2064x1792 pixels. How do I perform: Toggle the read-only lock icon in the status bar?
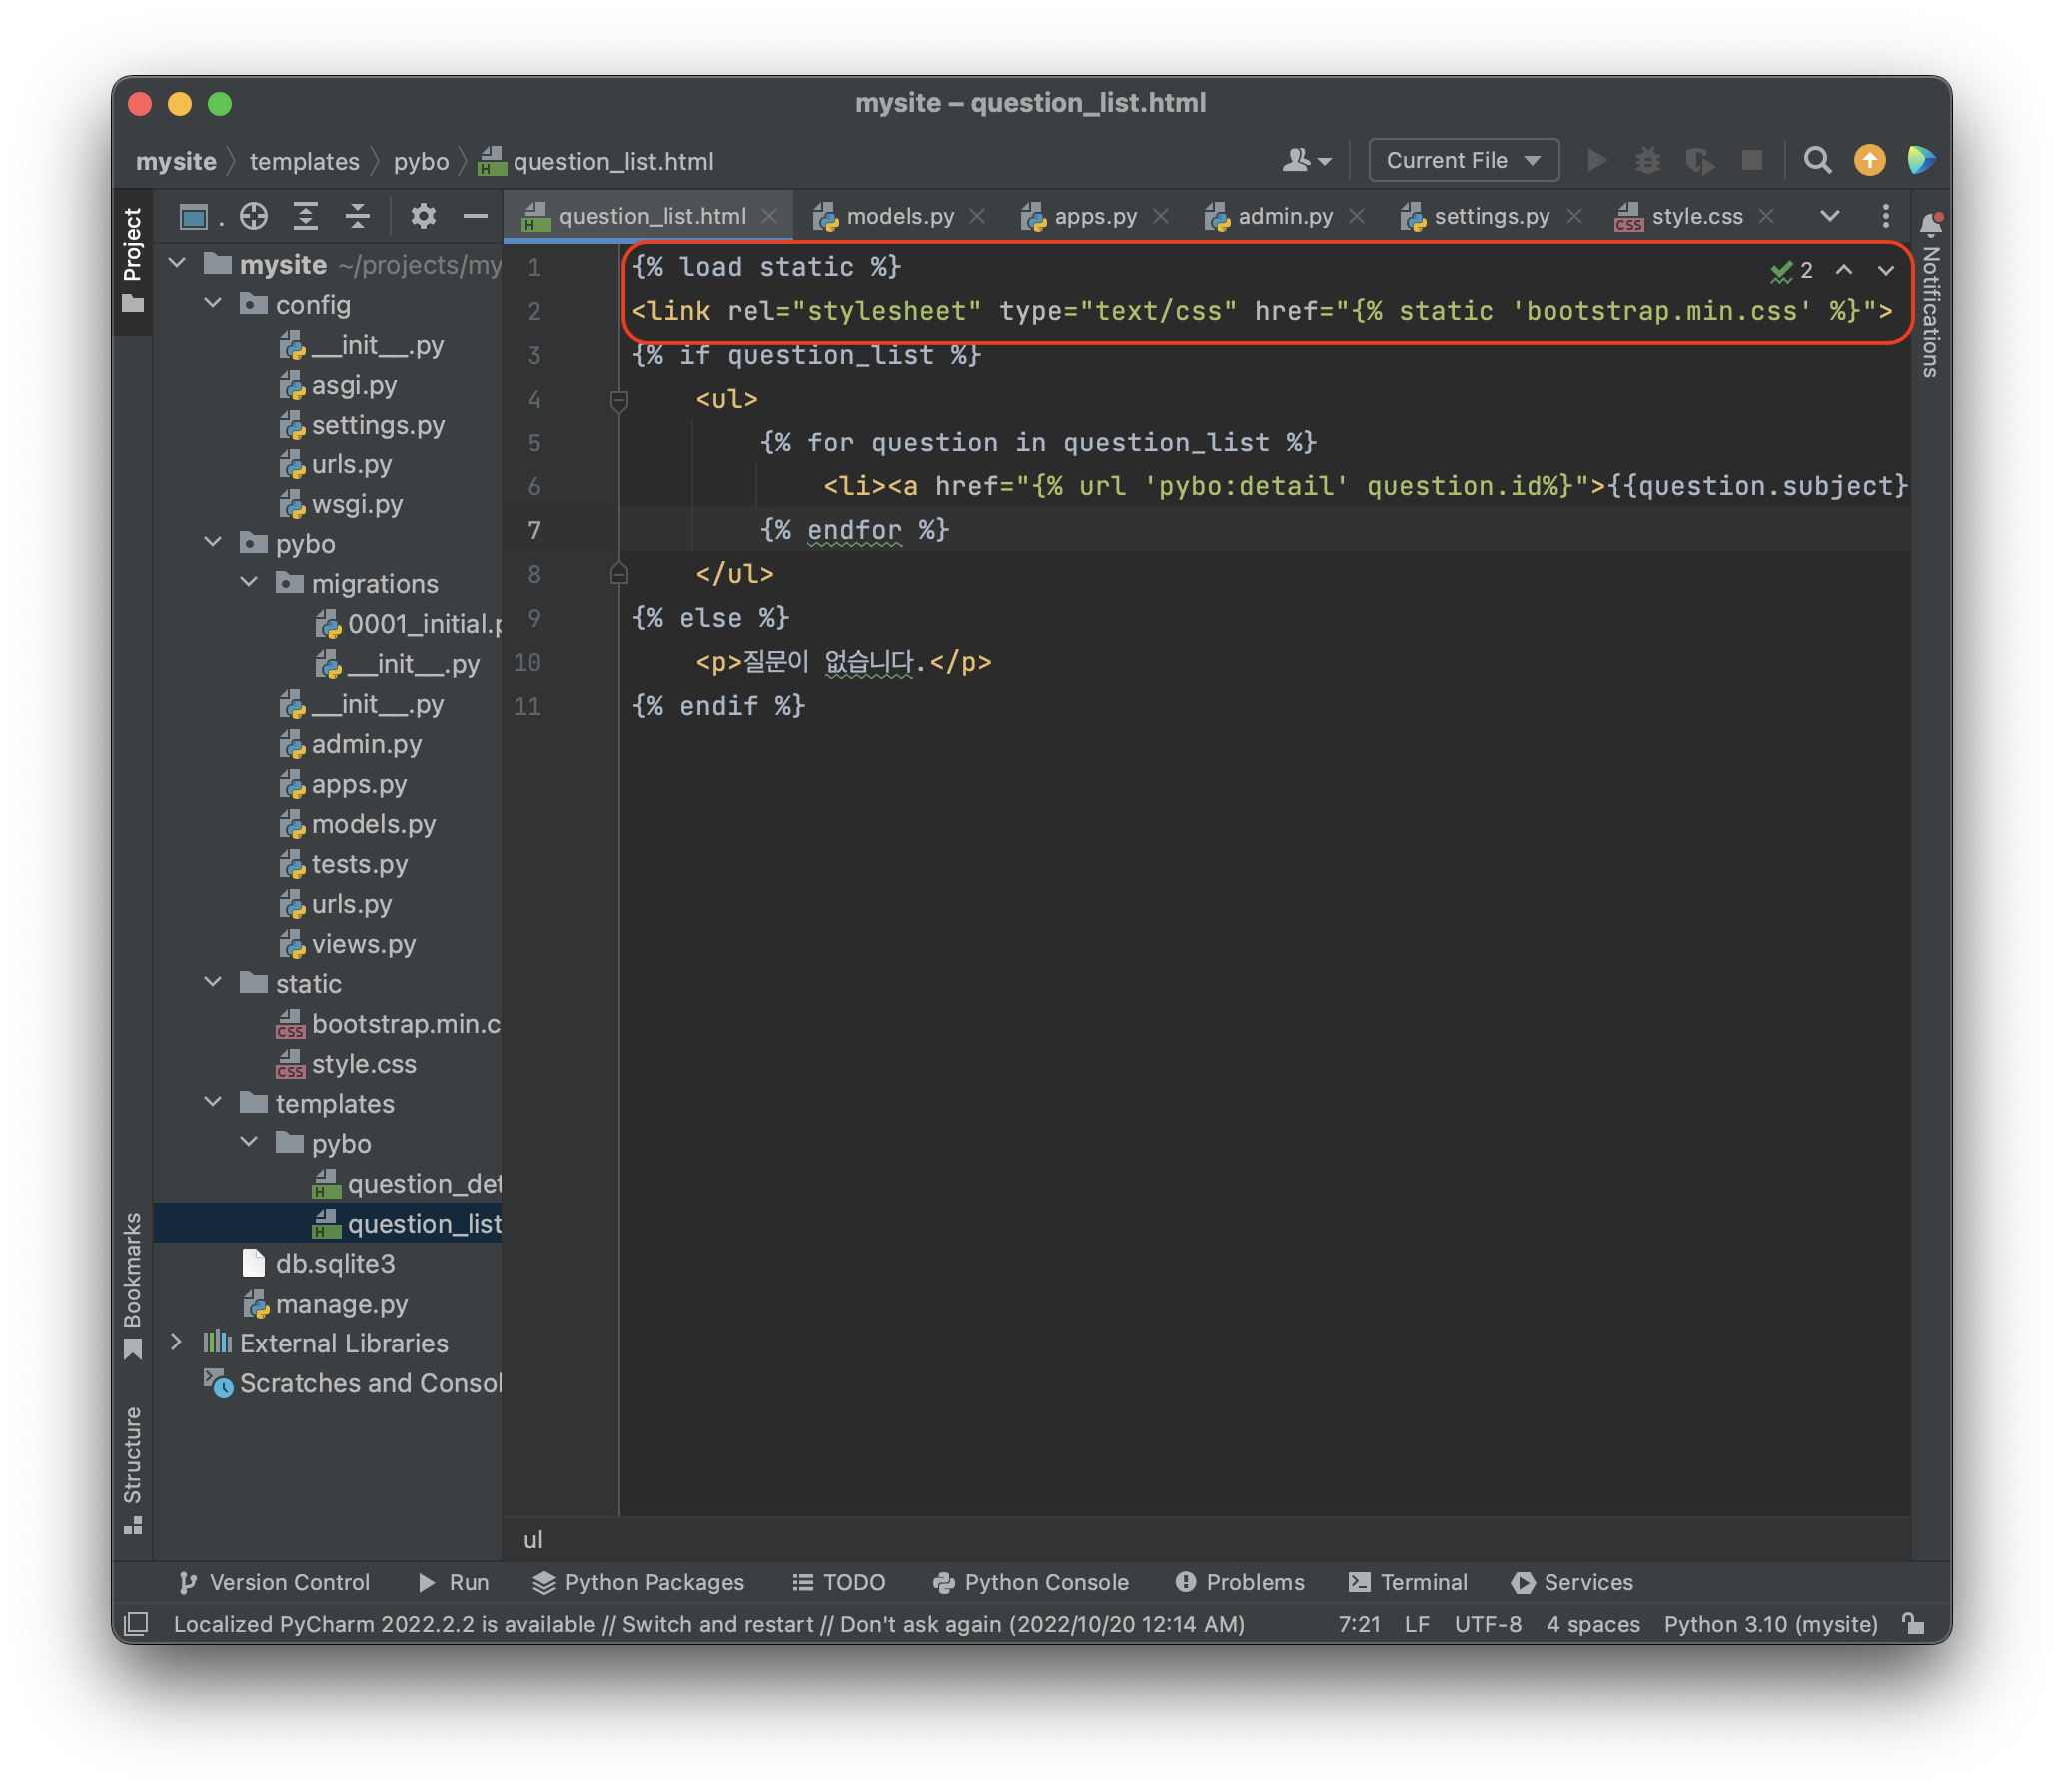[x=1913, y=1624]
